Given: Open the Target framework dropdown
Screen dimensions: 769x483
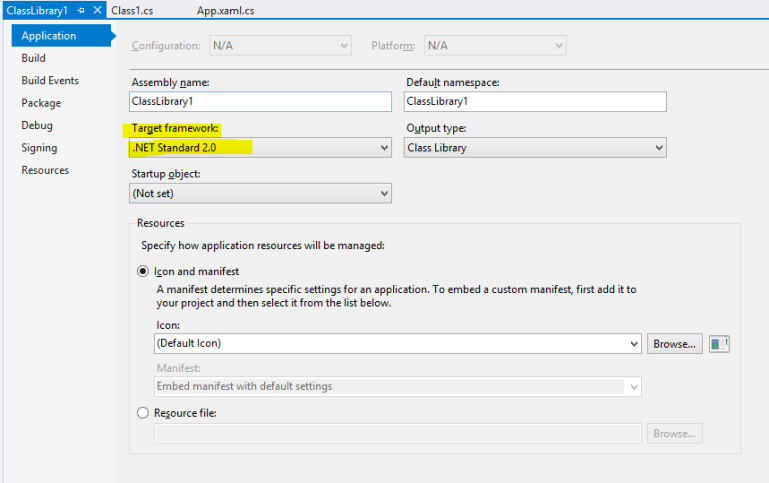Looking at the screenshot, I should pos(260,148).
